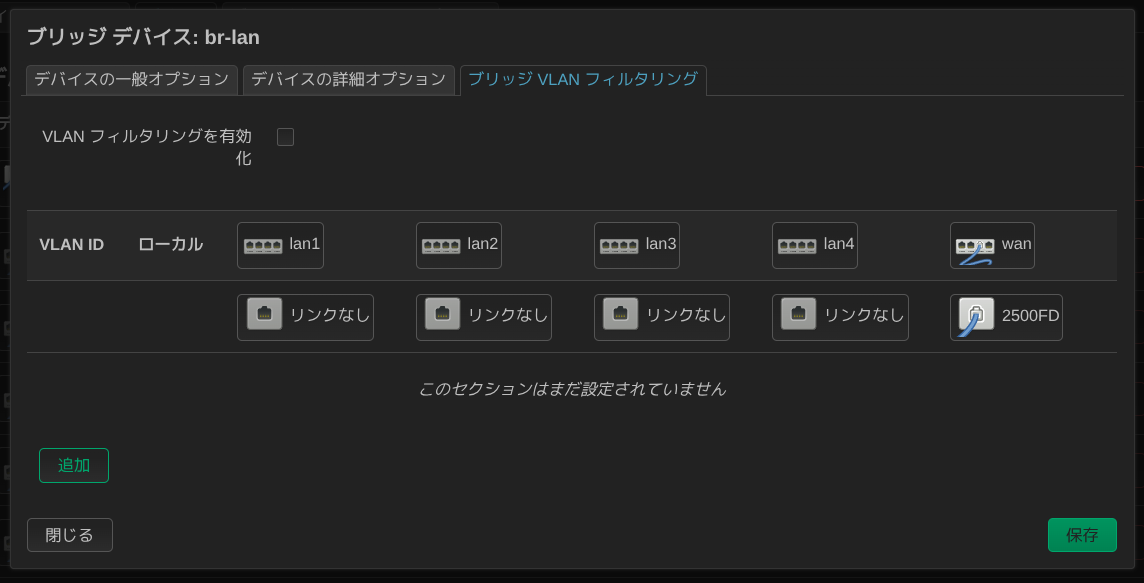This screenshot has width=1144, height=583.
Task: Click リンクなし status under lan3
Action: click(x=687, y=315)
